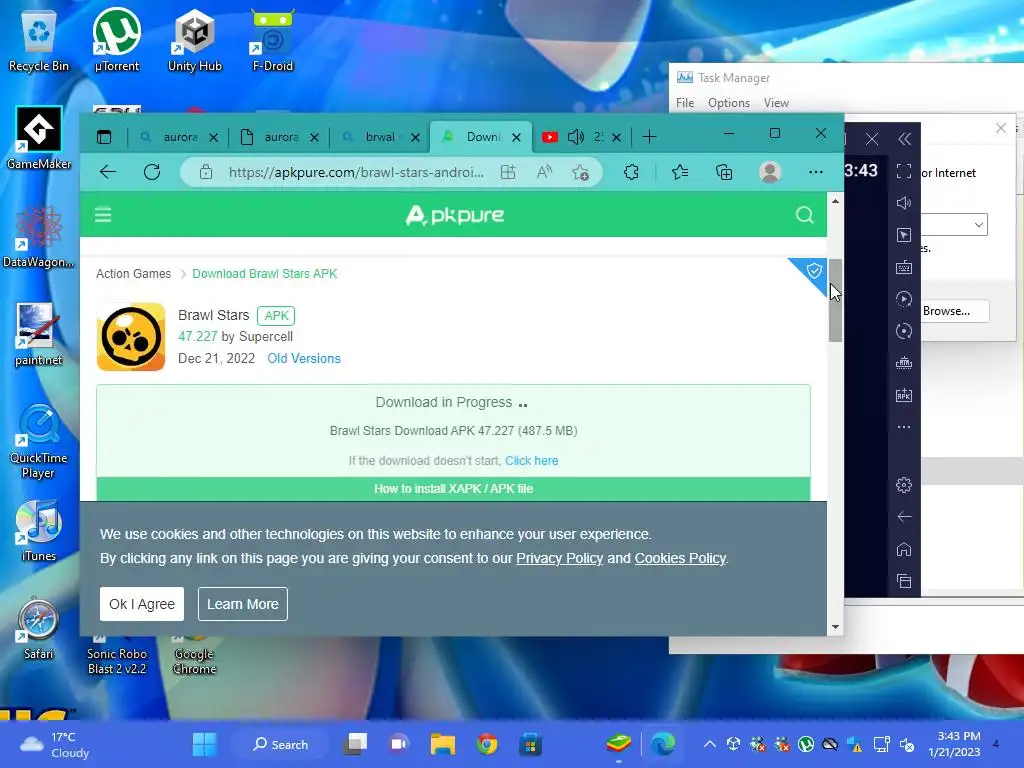The height and width of the screenshot is (768, 1024).
Task: Open the APKPure hamburger menu
Action: tap(103, 215)
